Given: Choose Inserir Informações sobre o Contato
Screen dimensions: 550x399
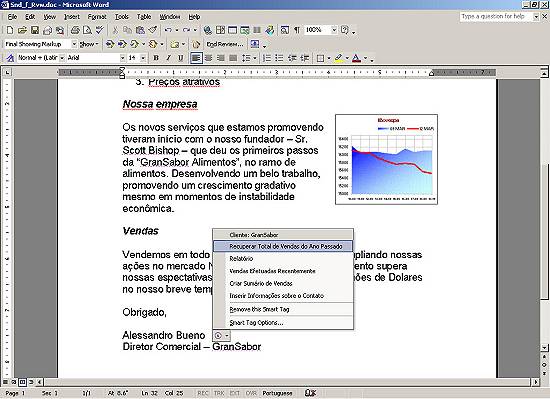Looking at the screenshot, I should pyautogui.click(x=283, y=296).
